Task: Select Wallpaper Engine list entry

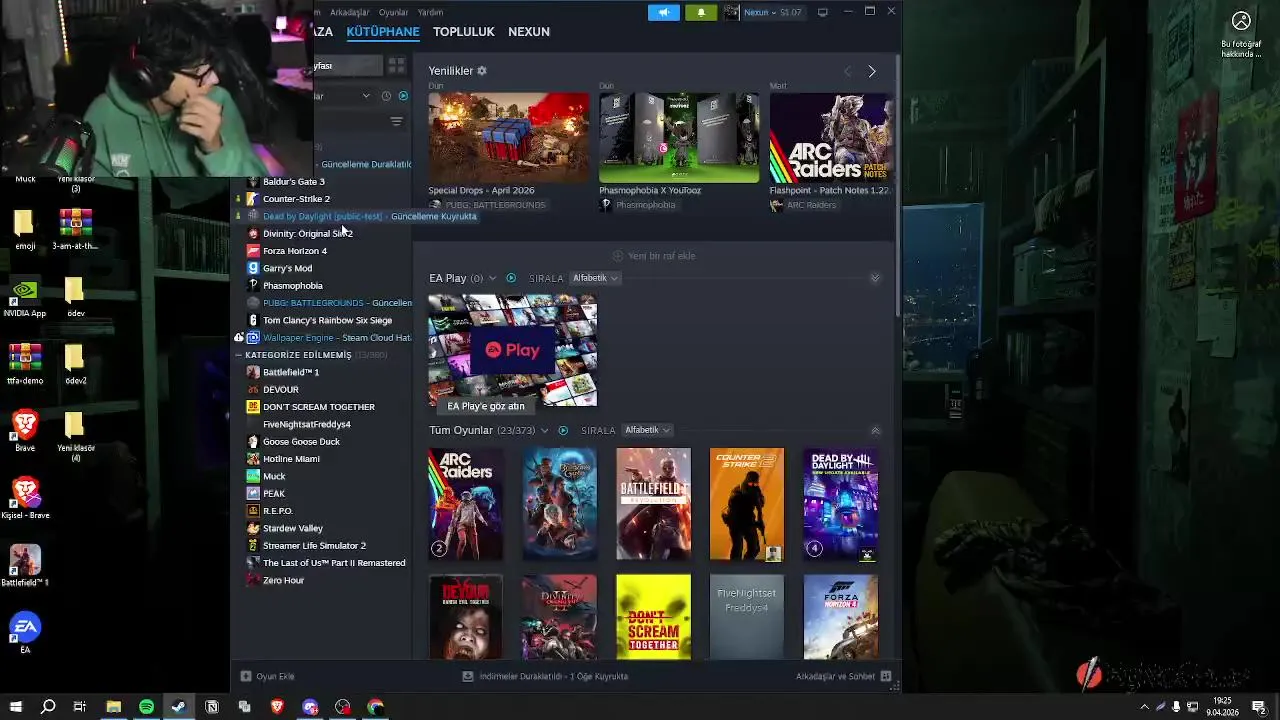Action: click(x=328, y=338)
